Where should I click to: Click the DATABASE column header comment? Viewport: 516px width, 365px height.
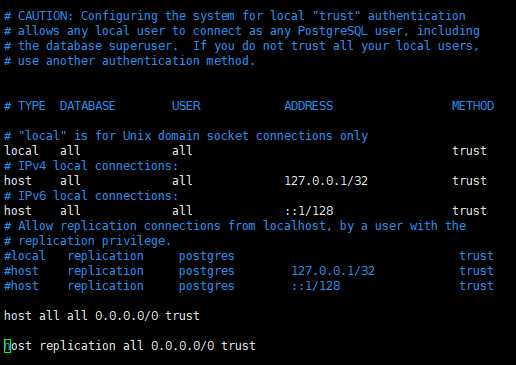(88, 106)
